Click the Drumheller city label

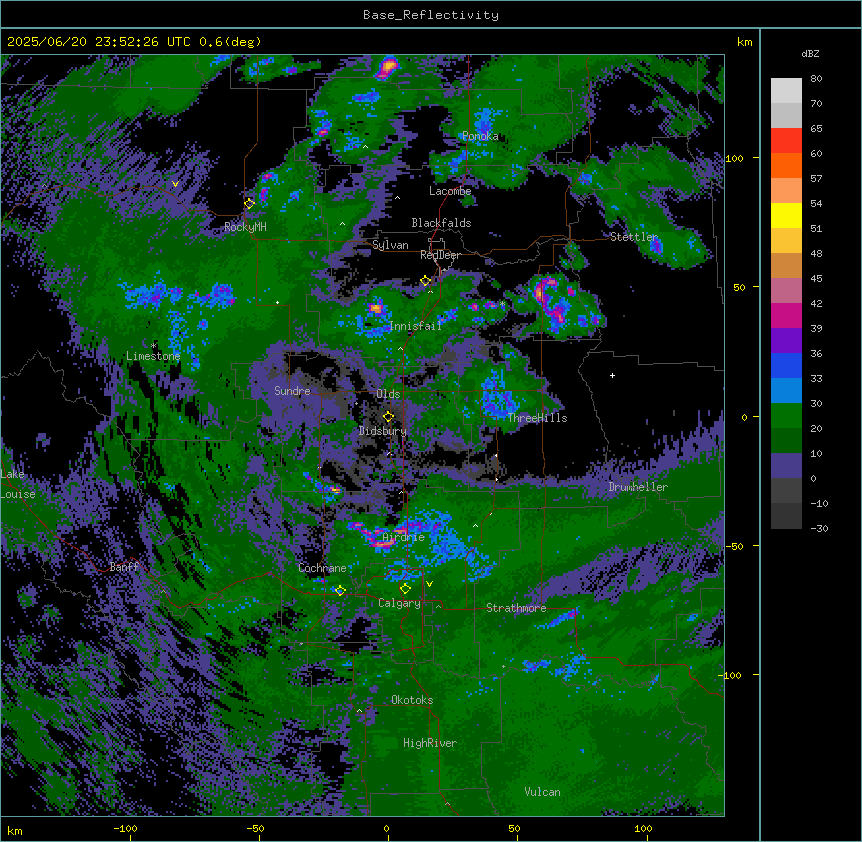[x=638, y=487]
